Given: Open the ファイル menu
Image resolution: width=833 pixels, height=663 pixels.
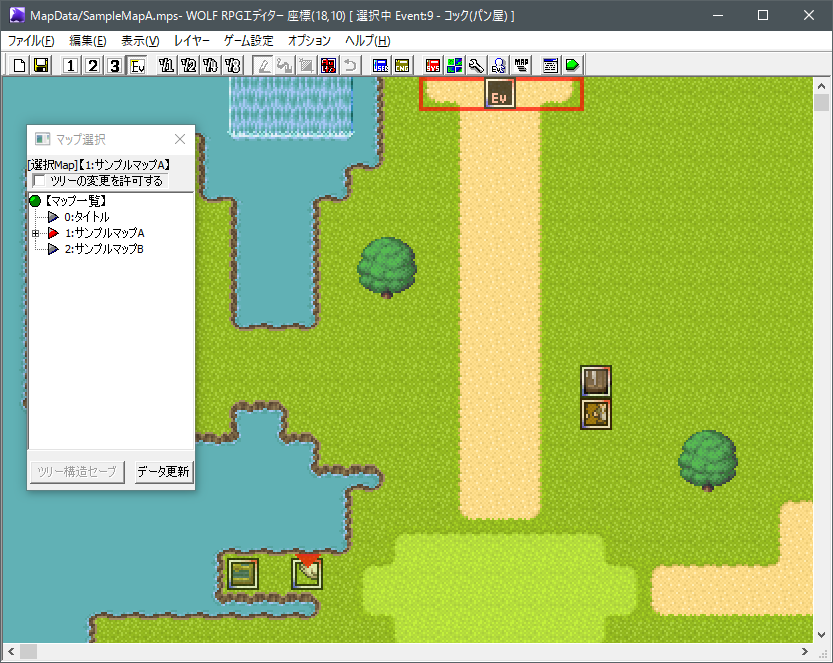Looking at the screenshot, I should (x=30, y=40).
